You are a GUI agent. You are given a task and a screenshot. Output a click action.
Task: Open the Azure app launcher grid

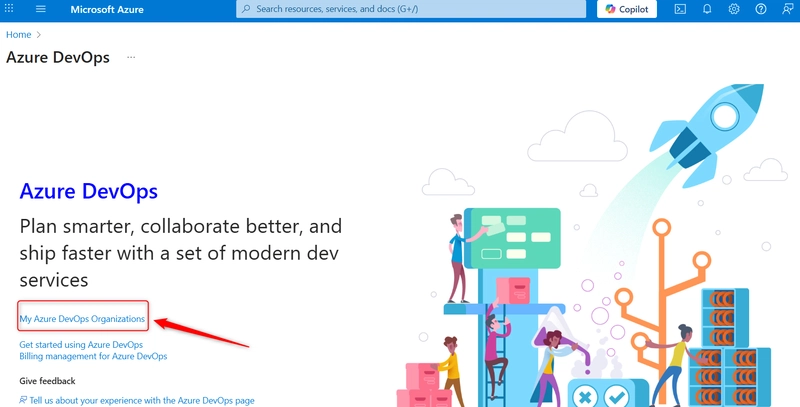coord(9,9)
